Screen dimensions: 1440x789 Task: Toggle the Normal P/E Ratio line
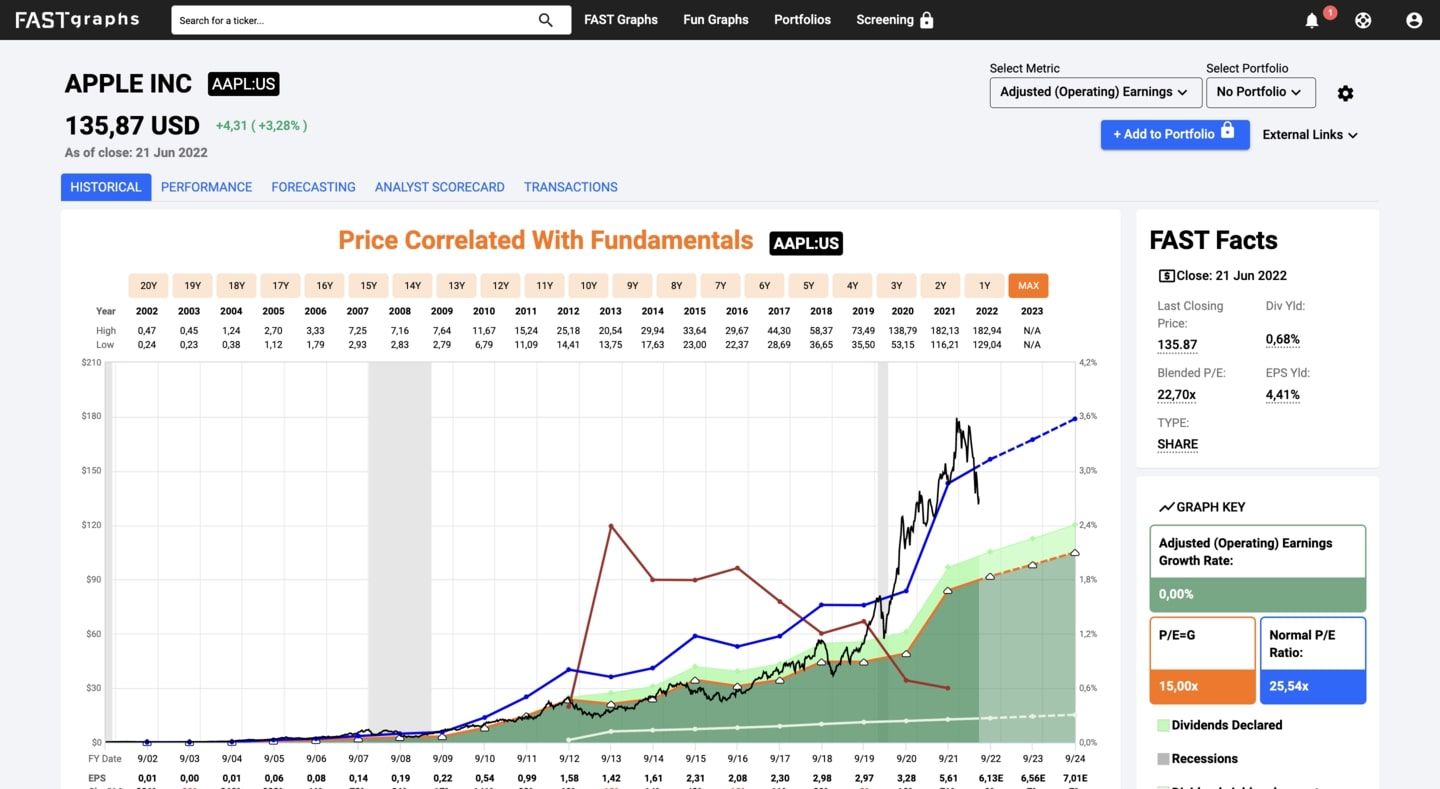tap(1312, 660)
